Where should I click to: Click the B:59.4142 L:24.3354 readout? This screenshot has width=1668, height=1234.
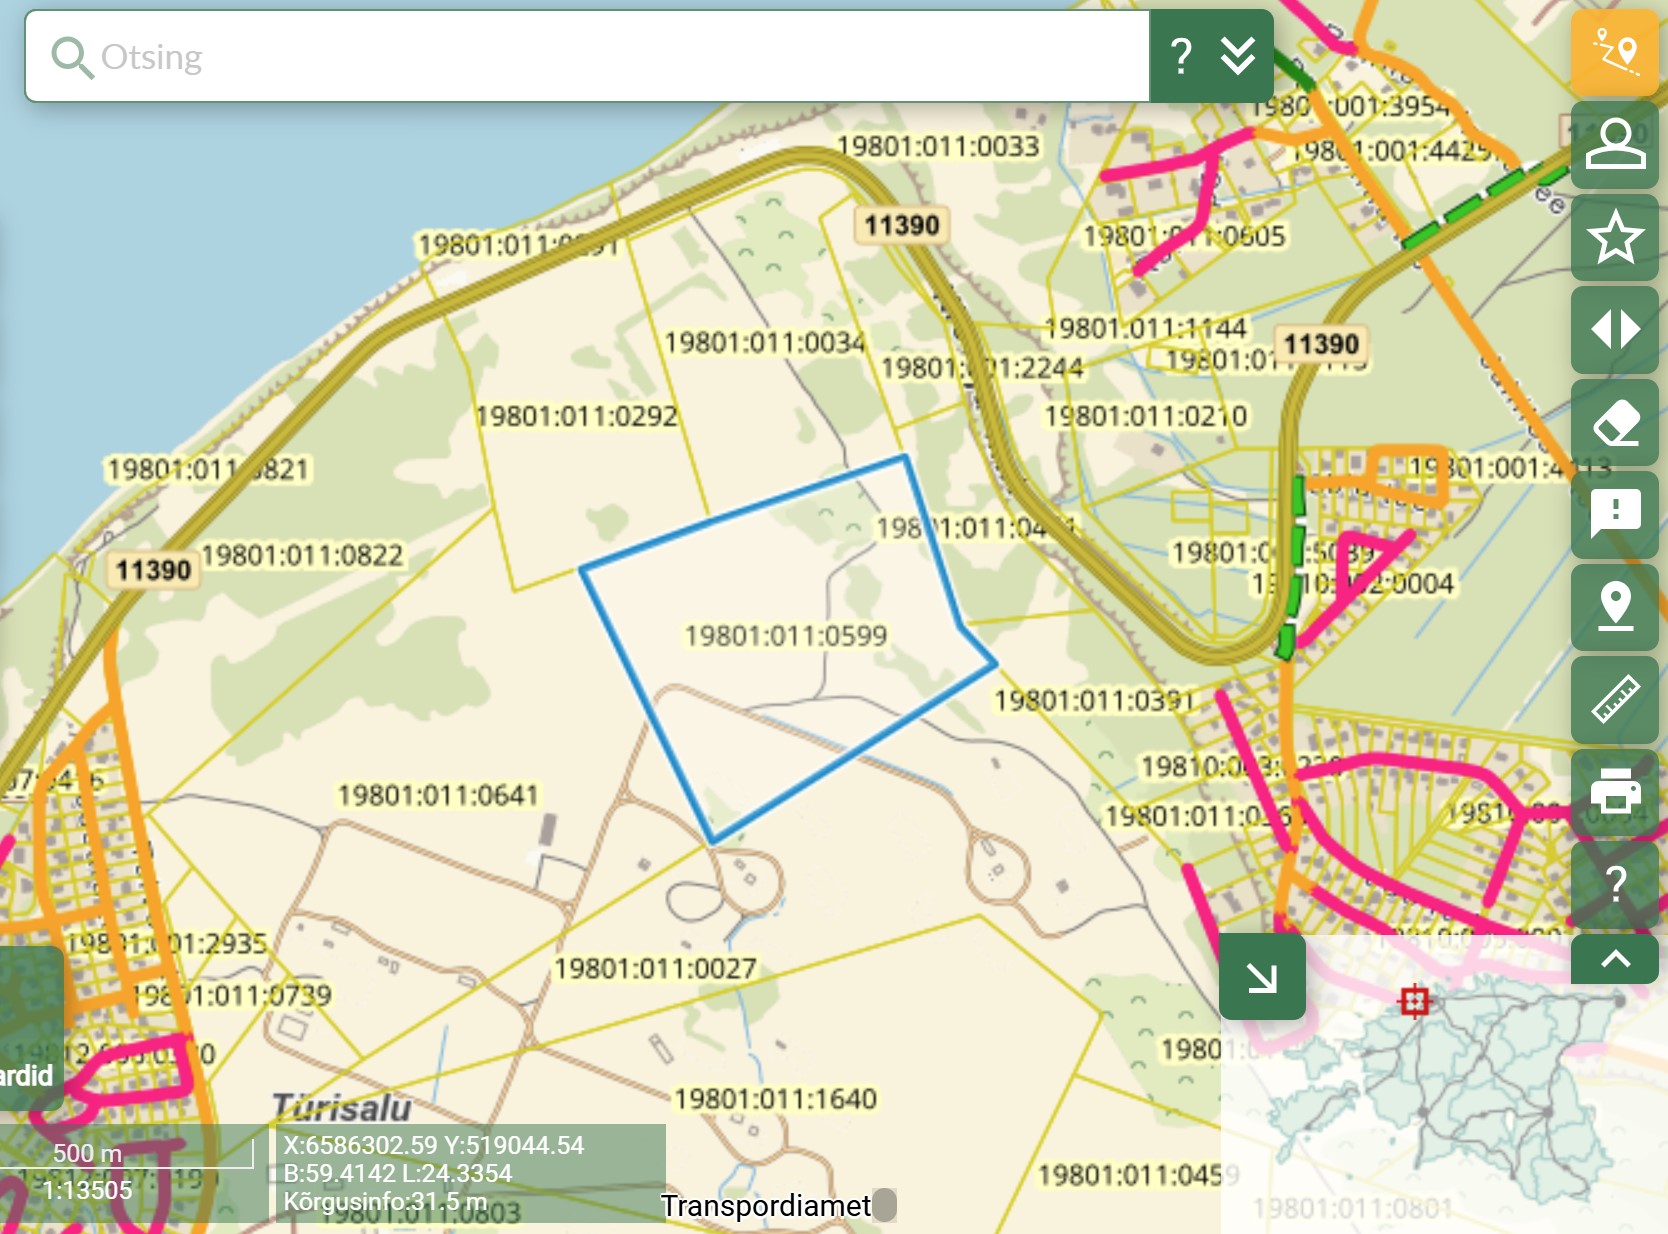398,1173
